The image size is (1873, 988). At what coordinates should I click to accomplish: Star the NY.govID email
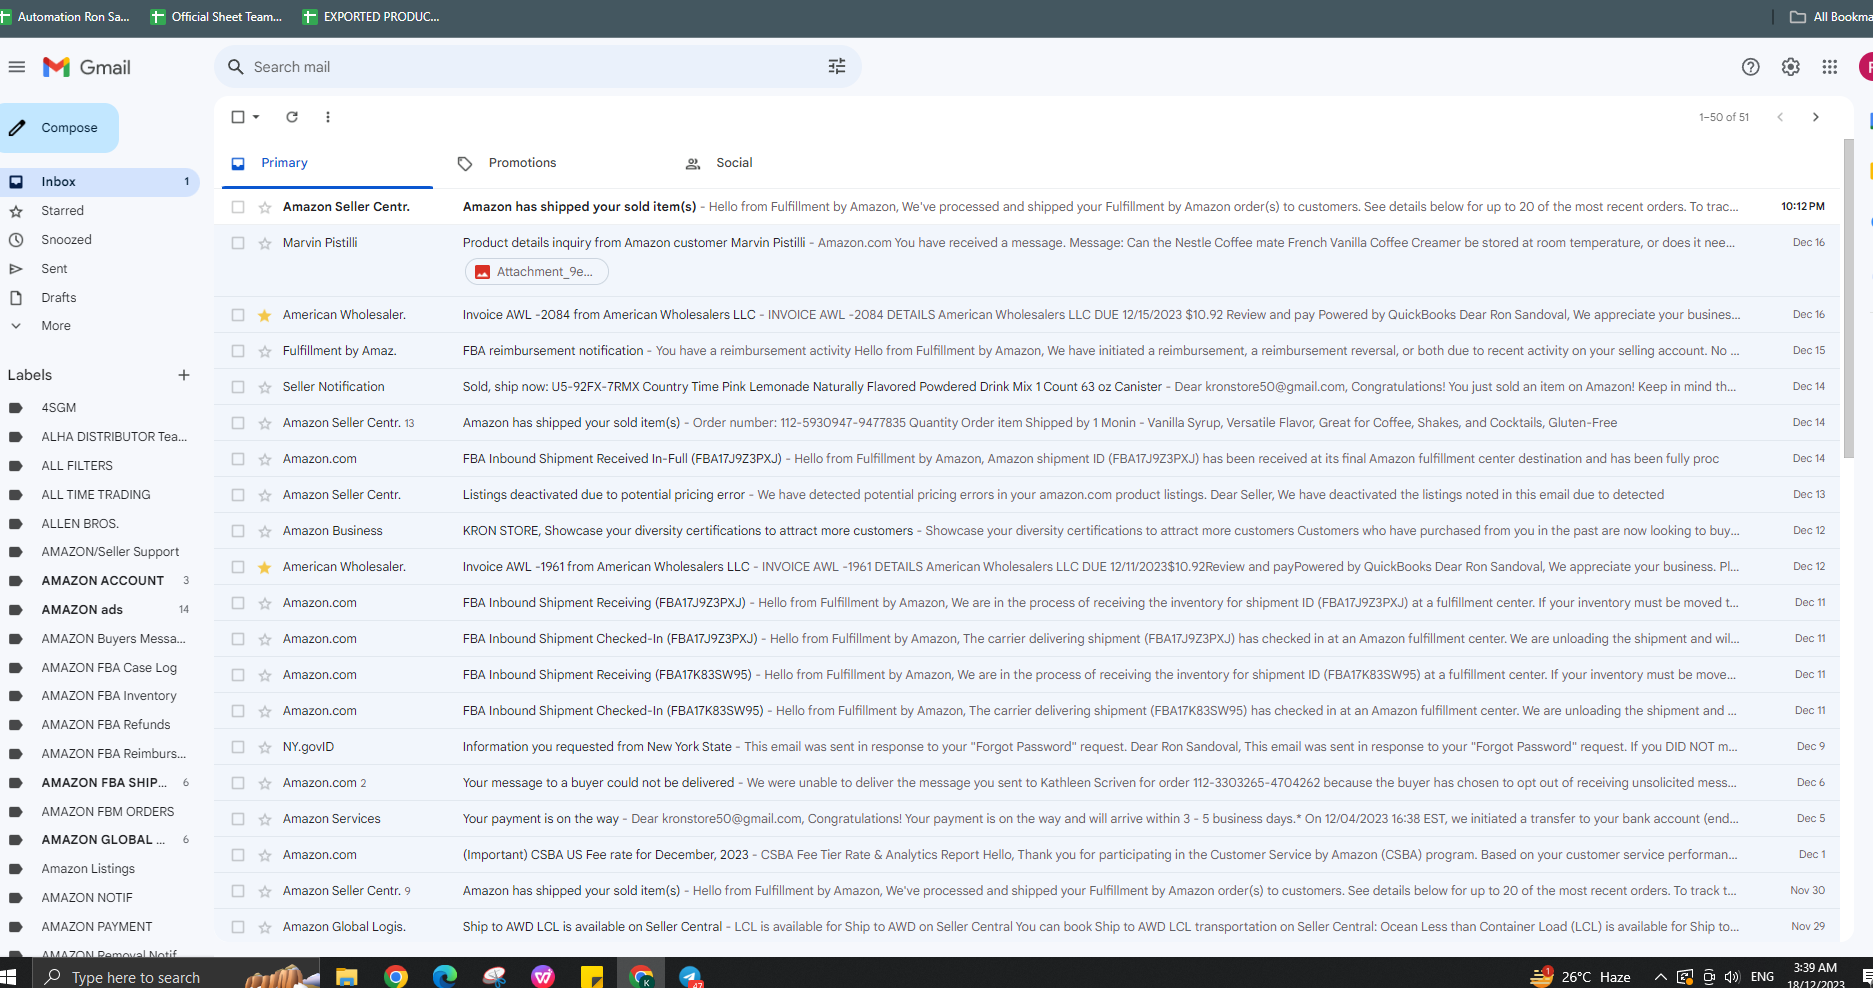pyautogui.click(x=265, y=747)
